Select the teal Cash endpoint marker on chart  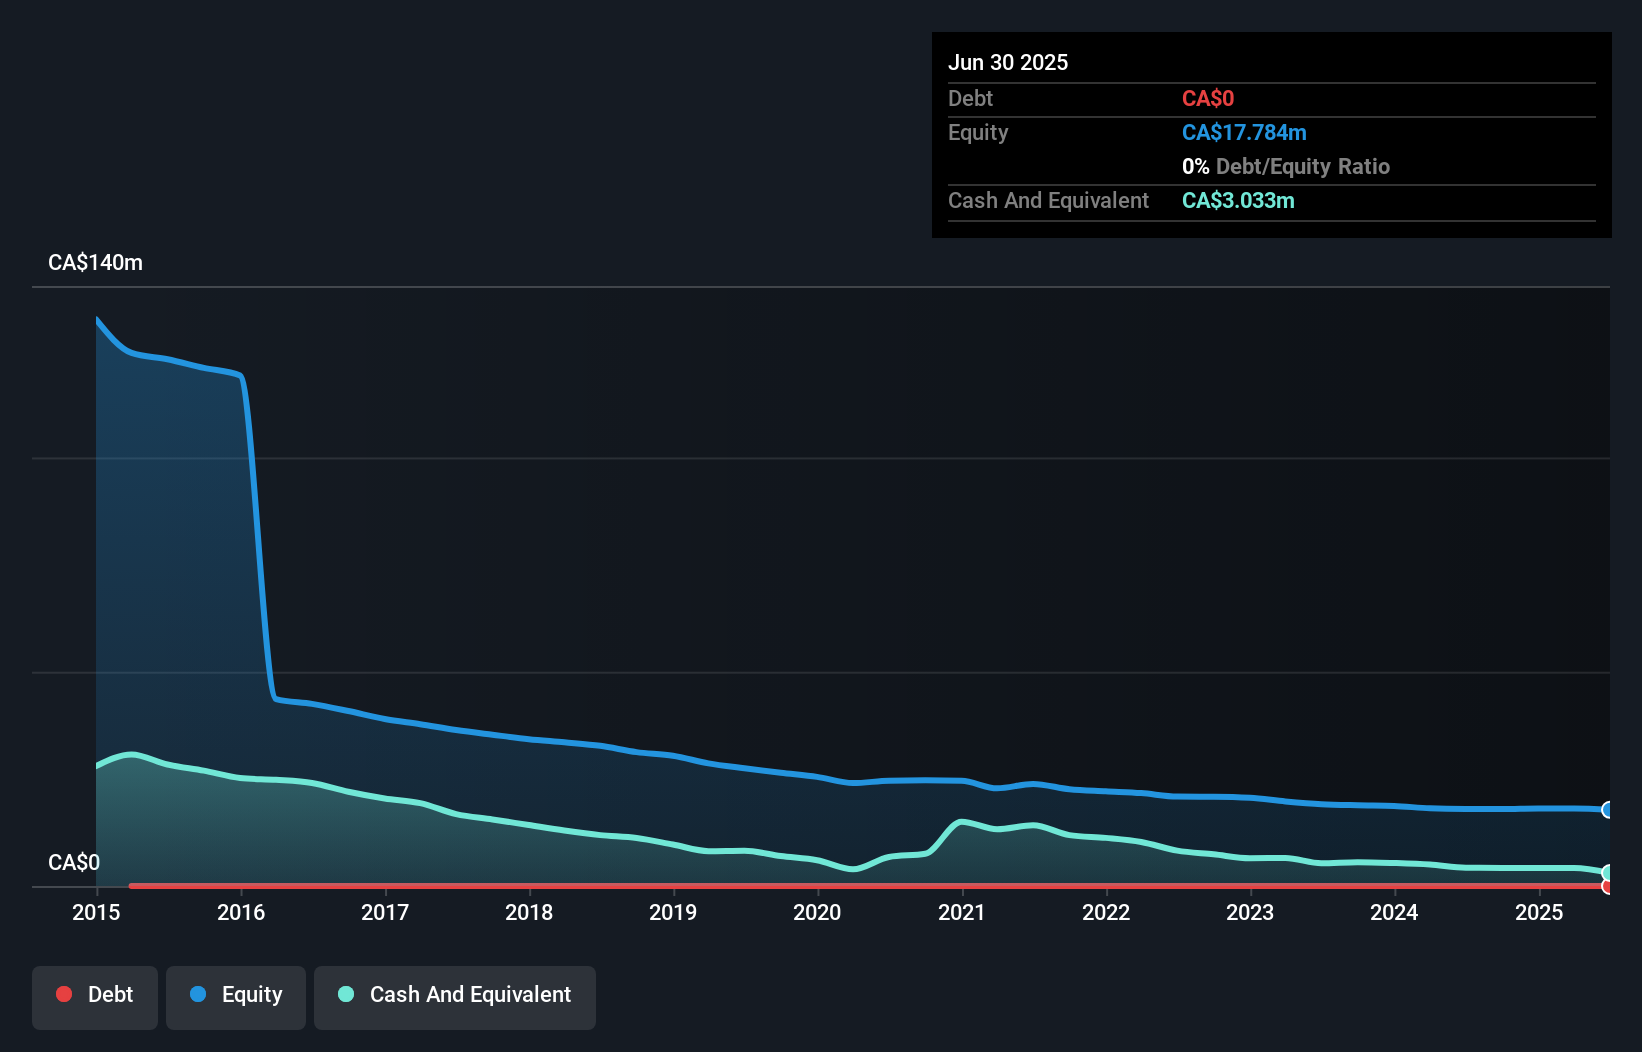[1606, 871]
